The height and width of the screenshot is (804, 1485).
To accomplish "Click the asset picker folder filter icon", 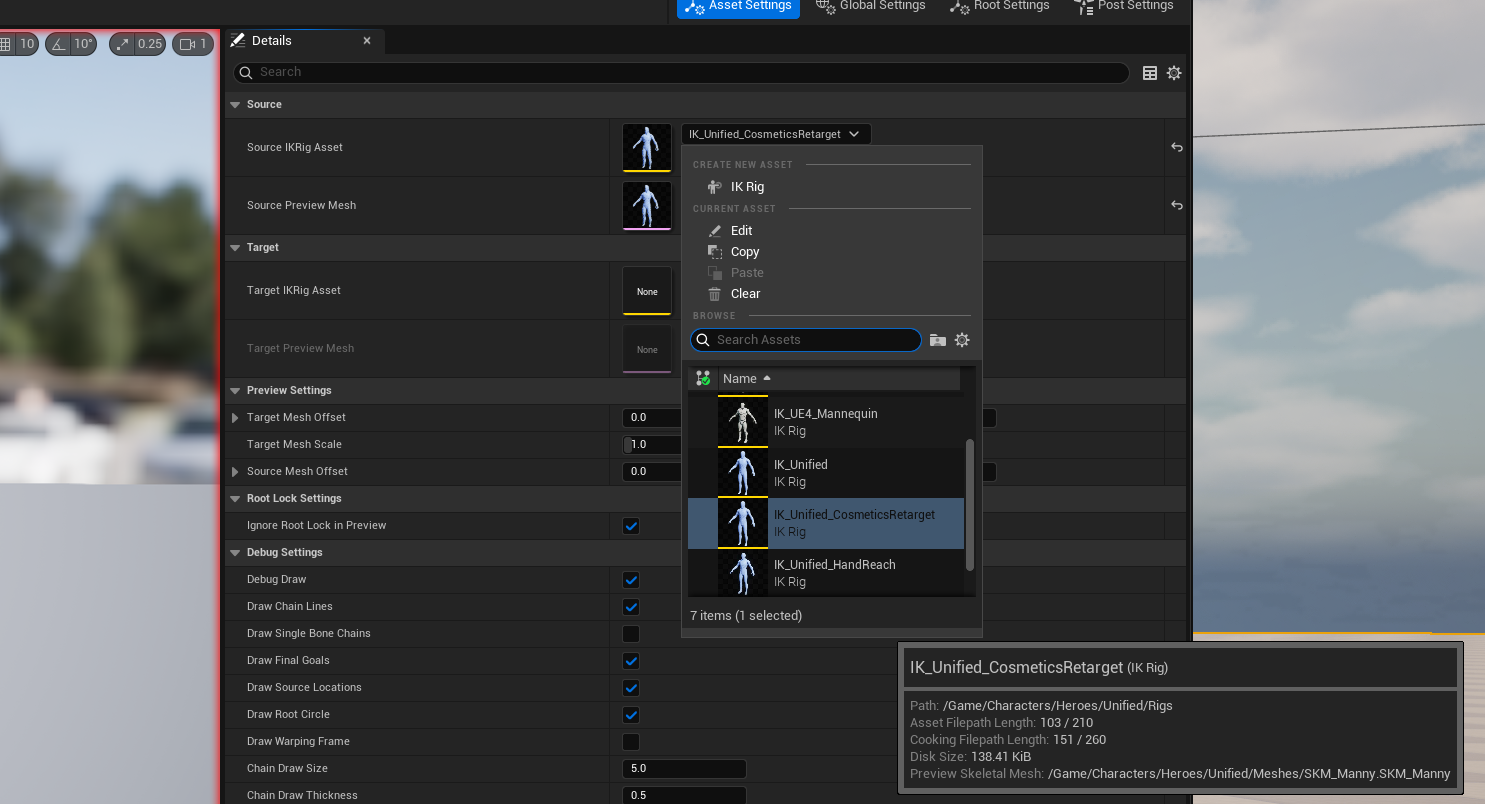I will (x=937, y=341).
